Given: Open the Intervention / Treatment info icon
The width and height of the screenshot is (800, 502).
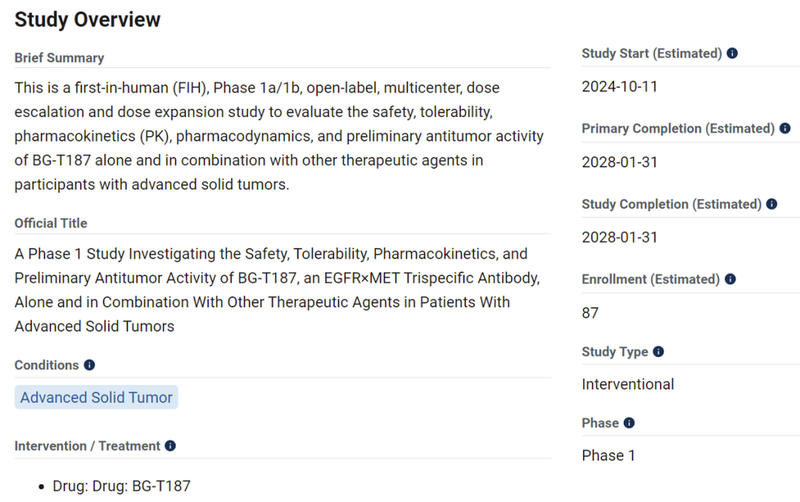Looking at the screenshot, I should click(x=170, y=446).
